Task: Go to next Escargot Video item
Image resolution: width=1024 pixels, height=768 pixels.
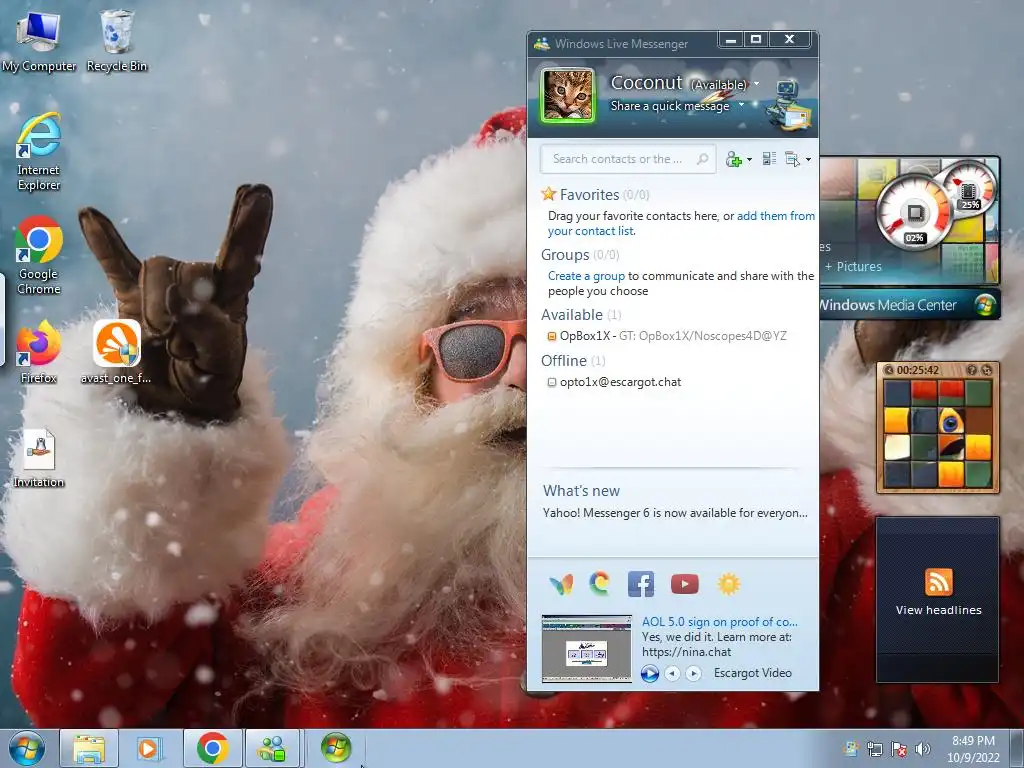Action: [694, 673]
